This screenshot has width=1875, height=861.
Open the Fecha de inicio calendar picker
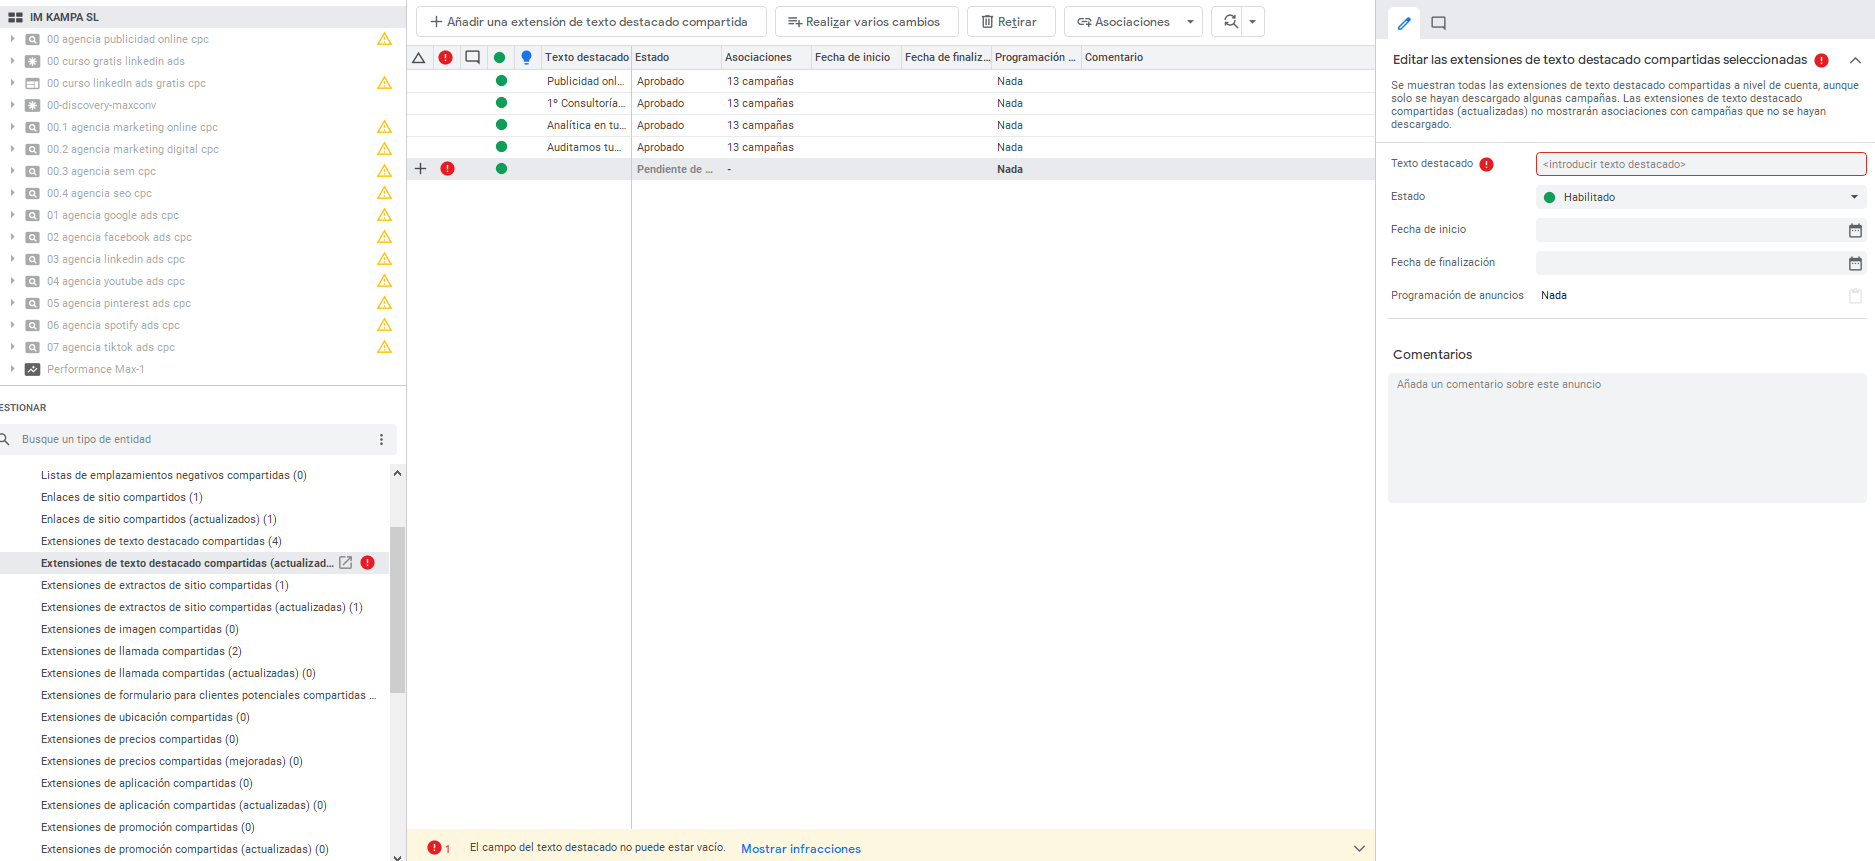pos(1854,231)
